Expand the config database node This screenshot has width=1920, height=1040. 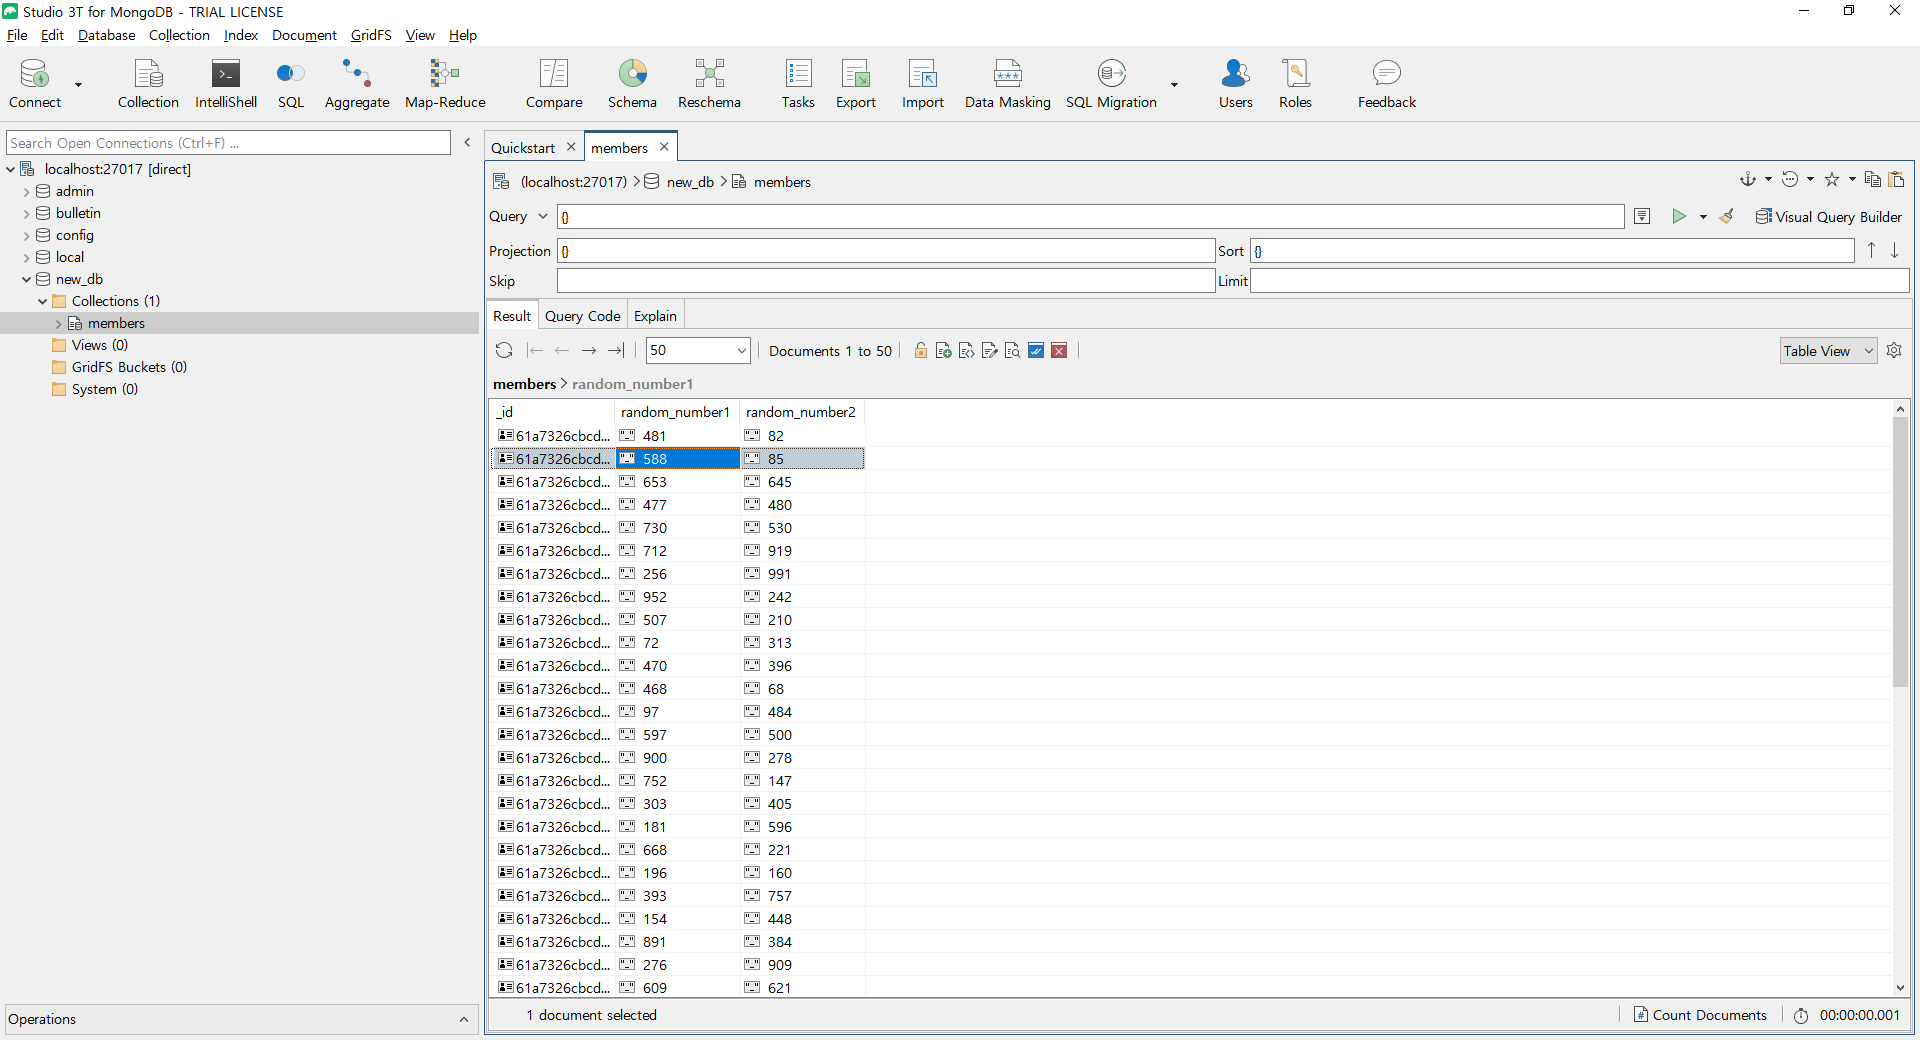(26, 235)
